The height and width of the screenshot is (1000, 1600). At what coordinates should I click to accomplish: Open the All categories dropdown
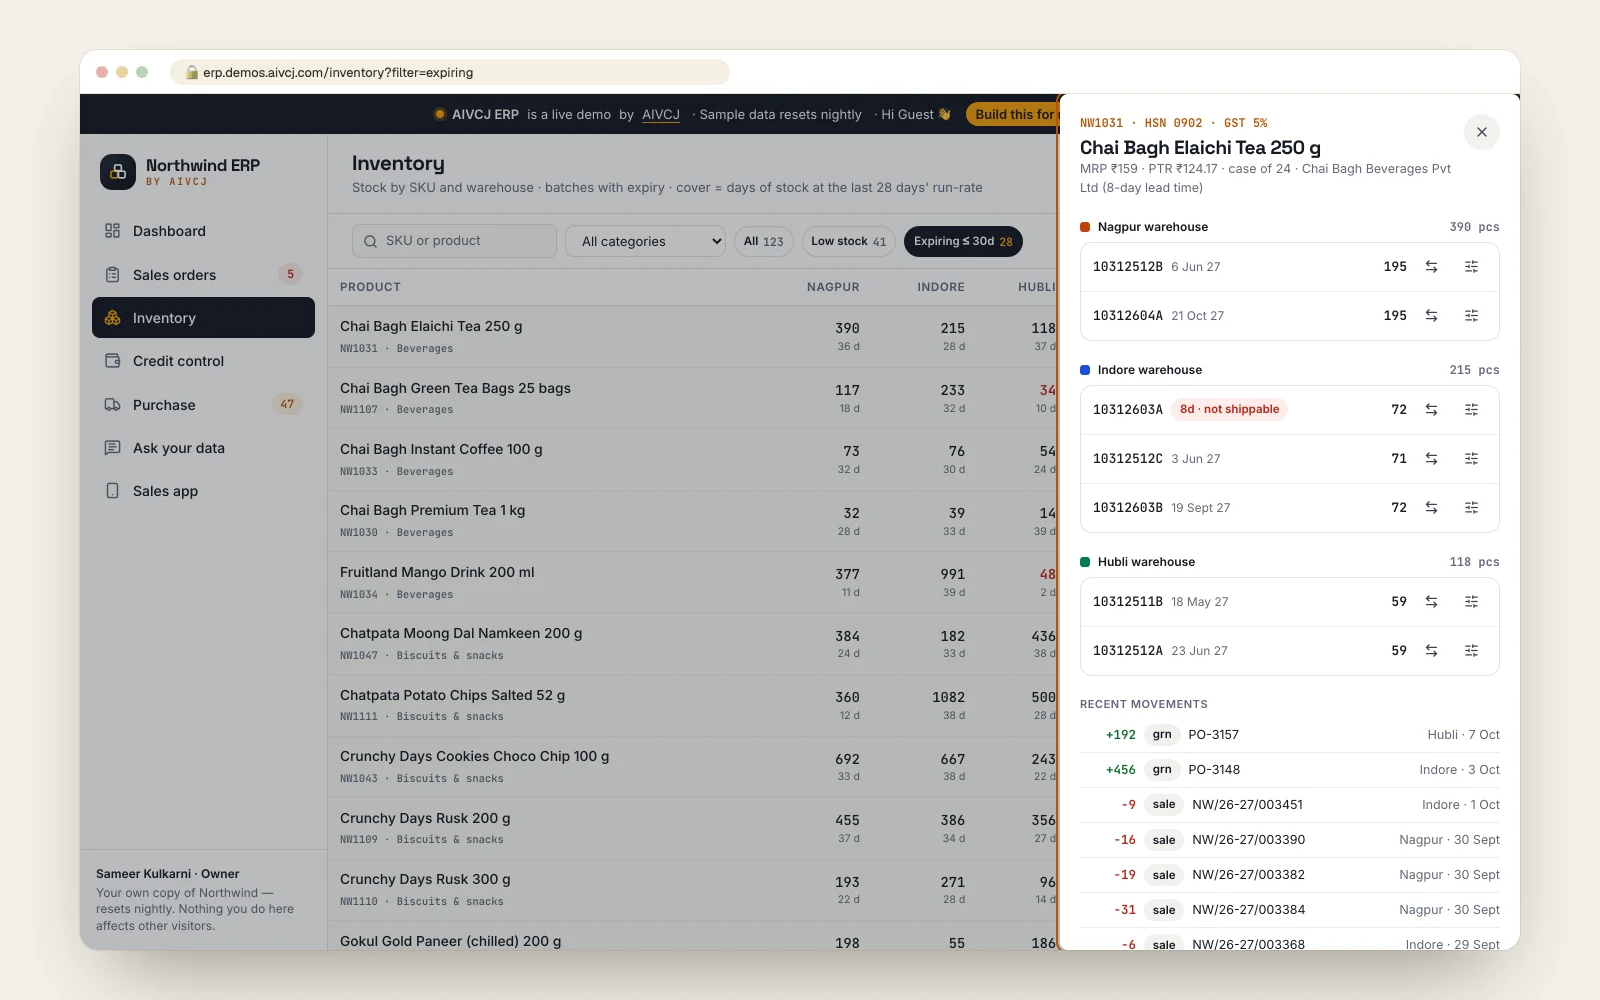click(x=646, y=241)
